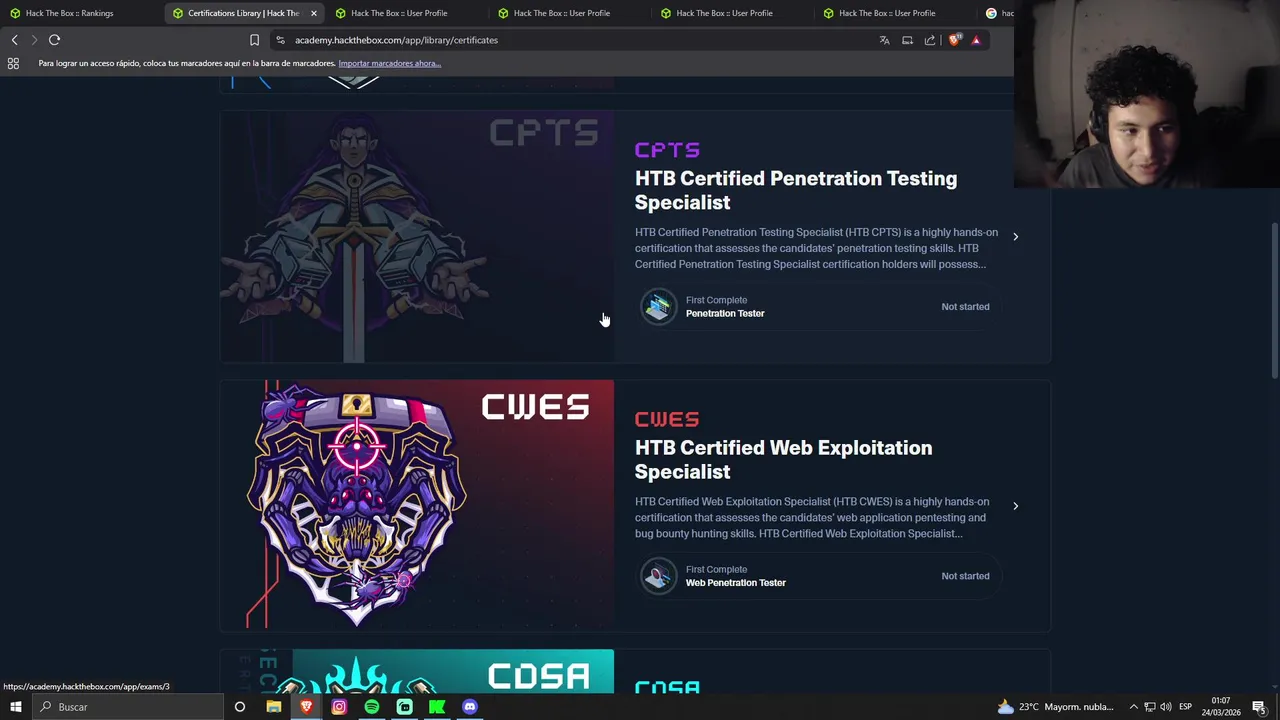1280x720 pixels.
Task: Open the CPTS certification artwork thumbnail
Action: 417,236
